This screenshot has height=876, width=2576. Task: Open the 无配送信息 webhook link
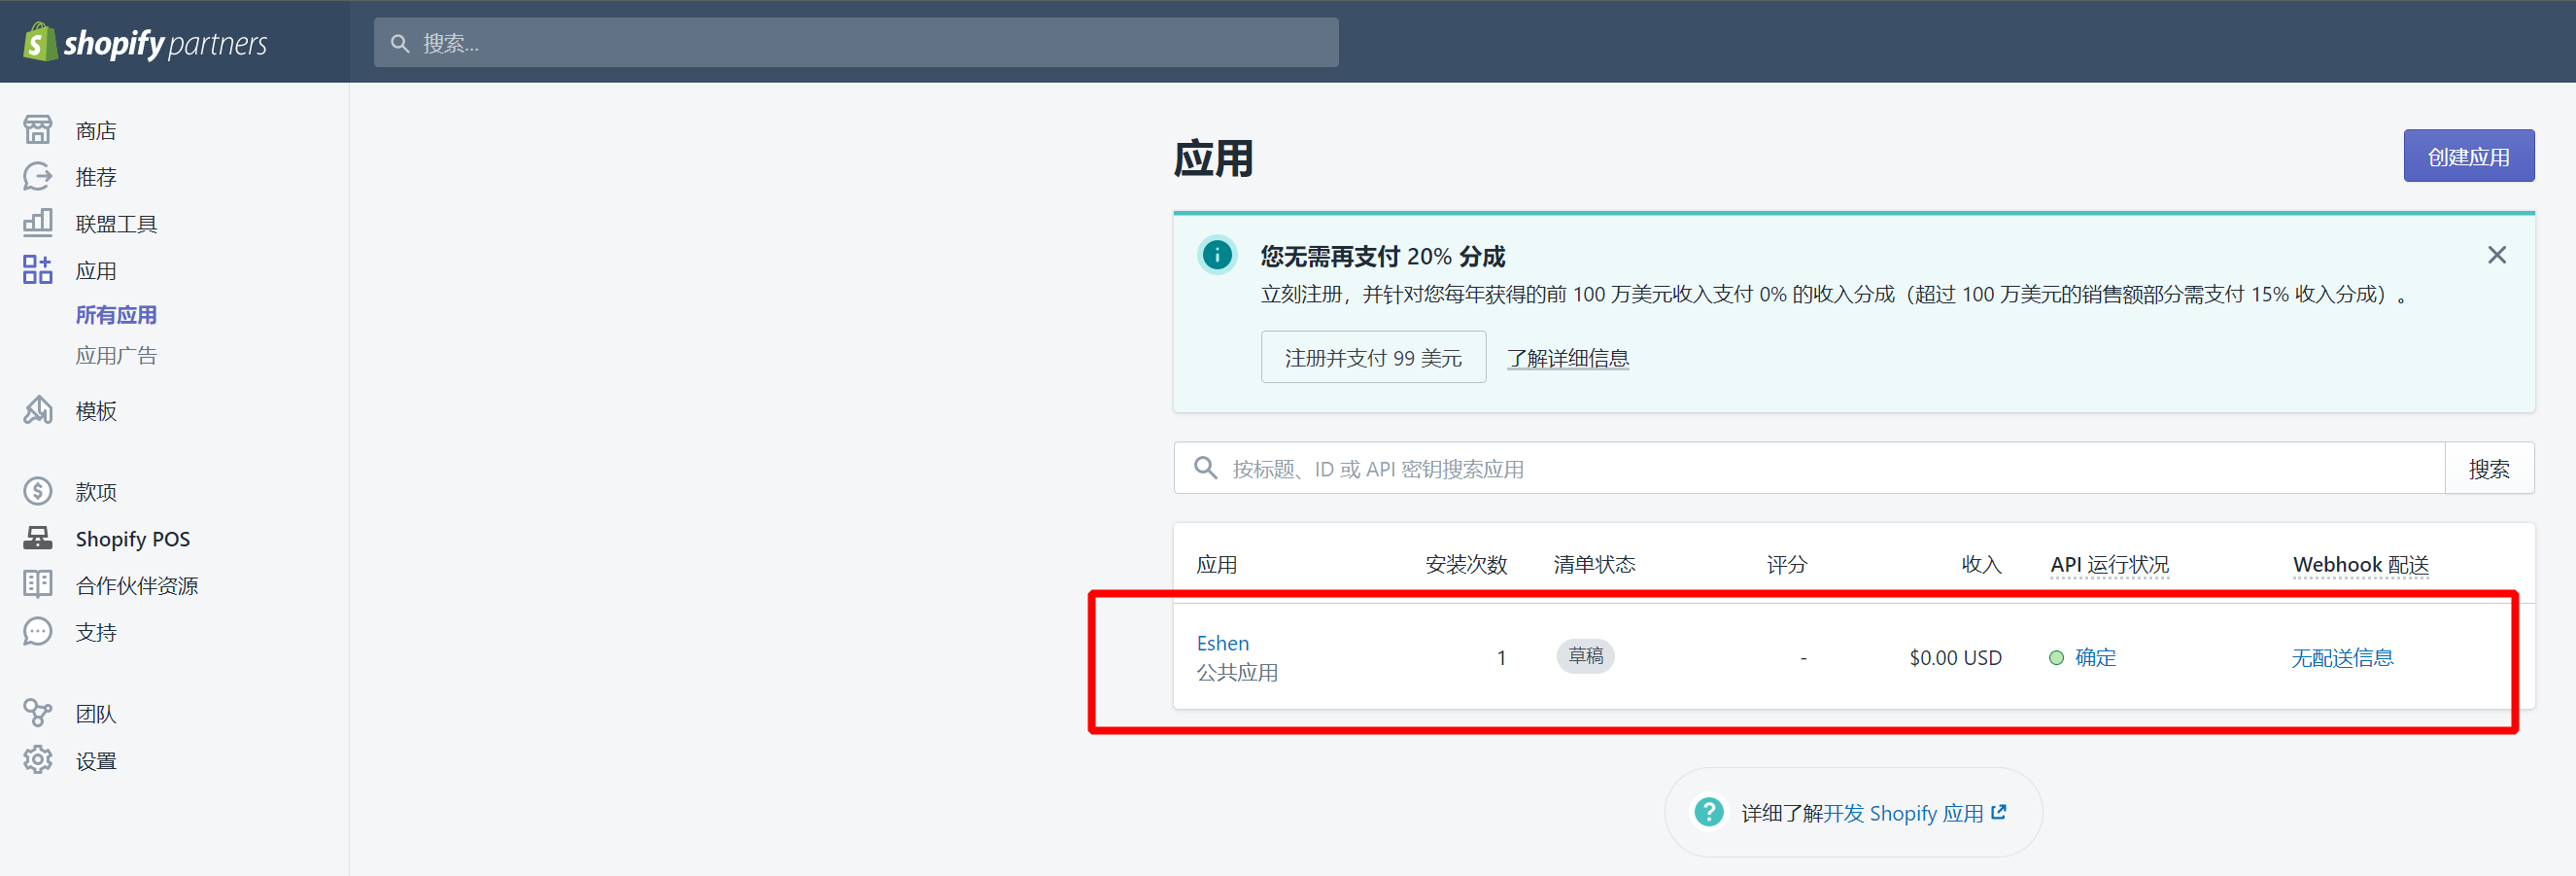(2341, 657)
